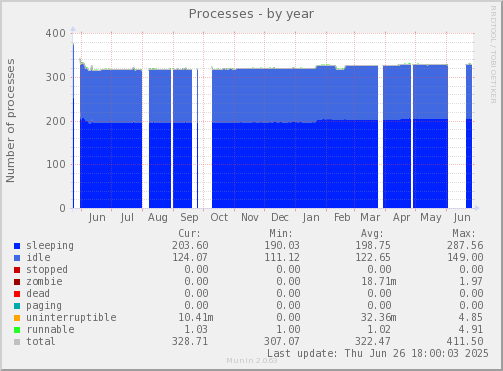Image resolution: width=503 pixels, height=371 pixels.
Task: Click the y-axis tick label 400
Action: [x=56, y=33]
